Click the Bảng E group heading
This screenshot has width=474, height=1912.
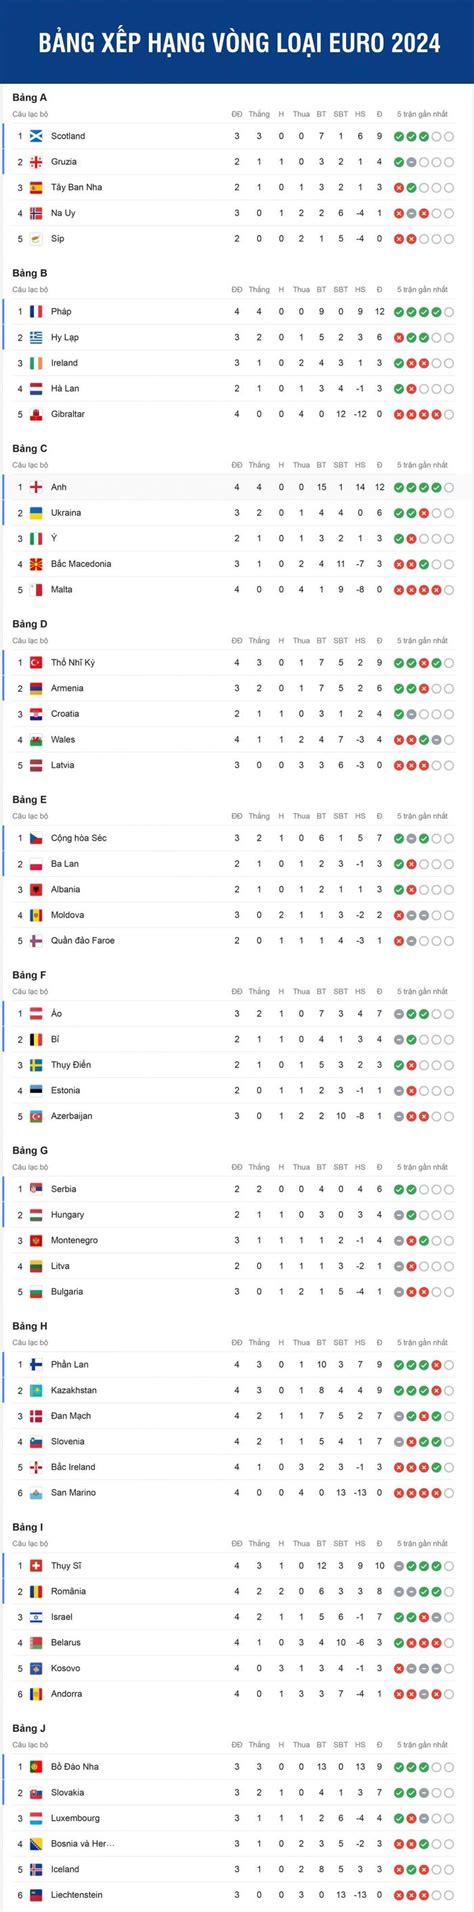(30, 800)
